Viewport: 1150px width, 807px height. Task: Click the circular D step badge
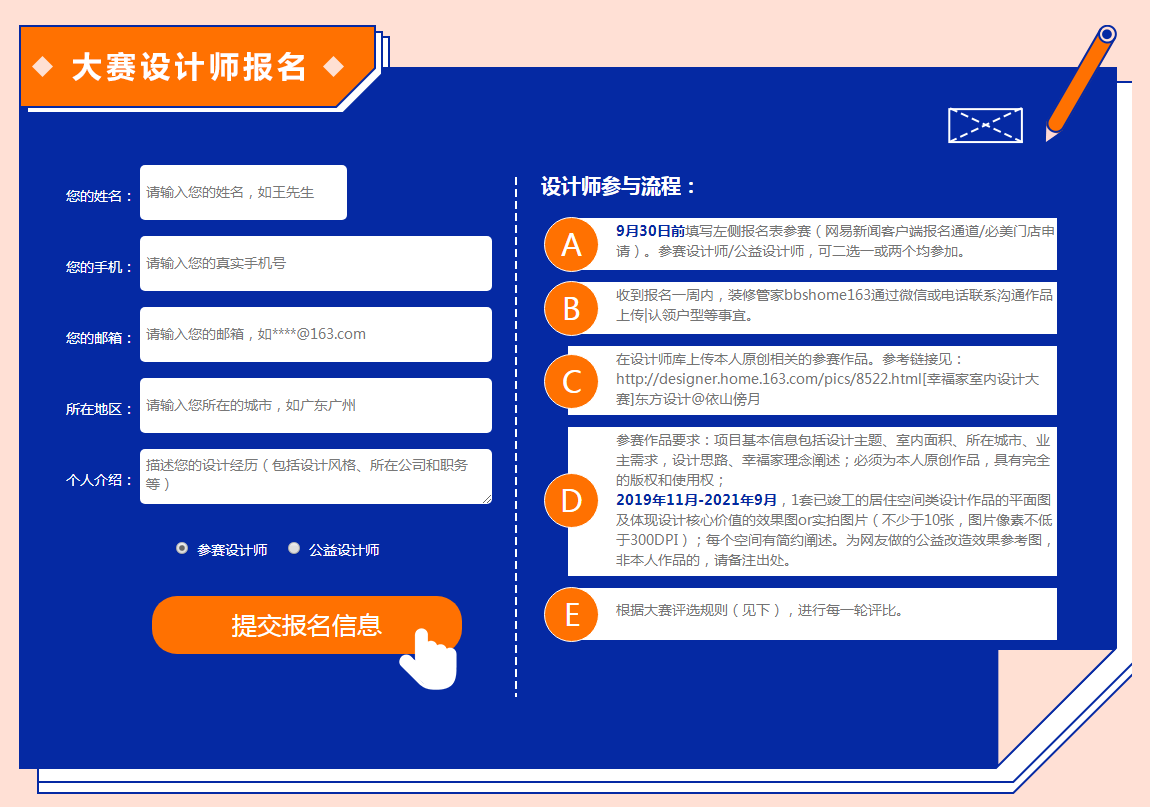[571, 500]
